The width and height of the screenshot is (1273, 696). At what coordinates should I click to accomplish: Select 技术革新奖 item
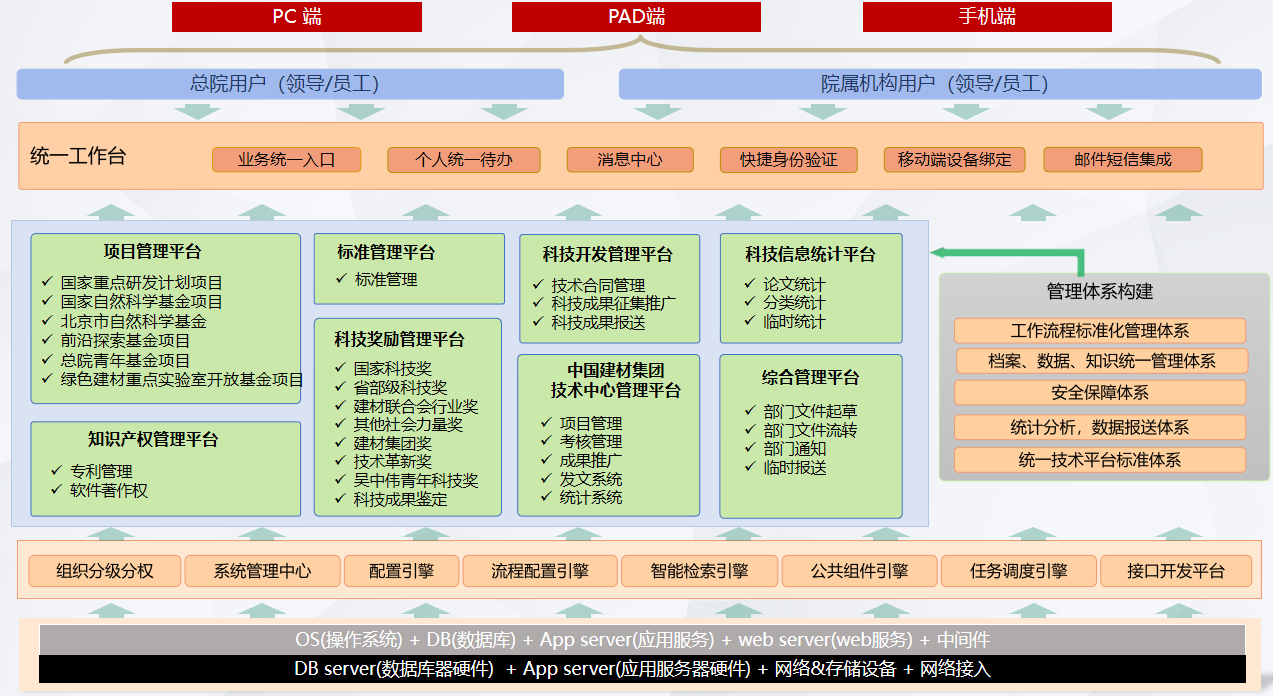[393, 461]
